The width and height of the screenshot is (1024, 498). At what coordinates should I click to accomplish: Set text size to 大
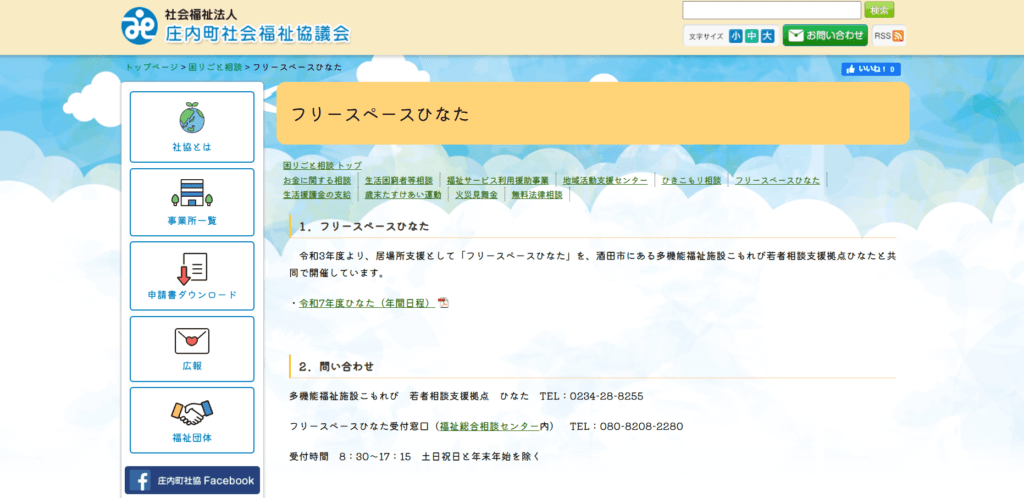767,36
